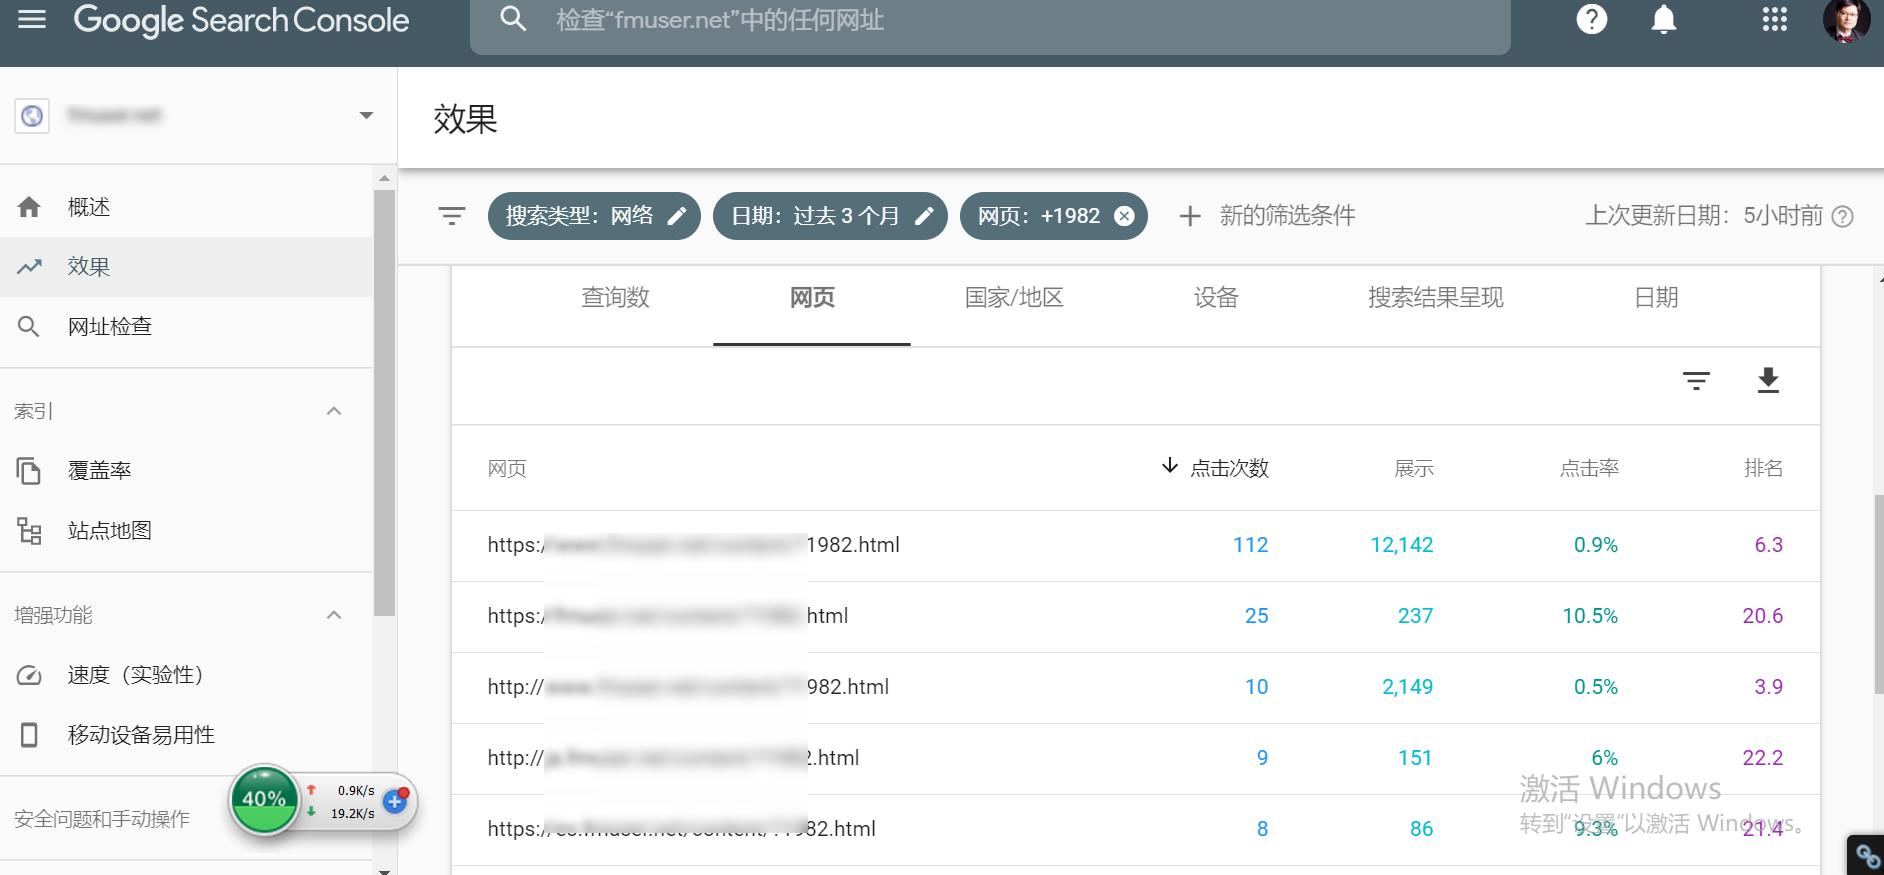Image resolution: width=1884 pixels, height=875 pixels.
Task: Open the notifications bell
Action: coord(1664,19)
